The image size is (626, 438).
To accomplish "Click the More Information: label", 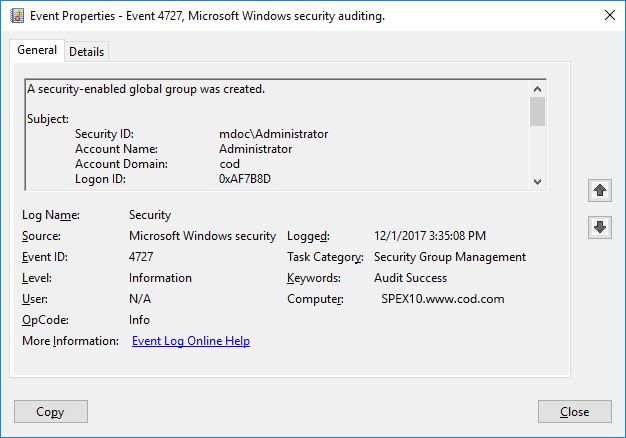I will point(70,341).
